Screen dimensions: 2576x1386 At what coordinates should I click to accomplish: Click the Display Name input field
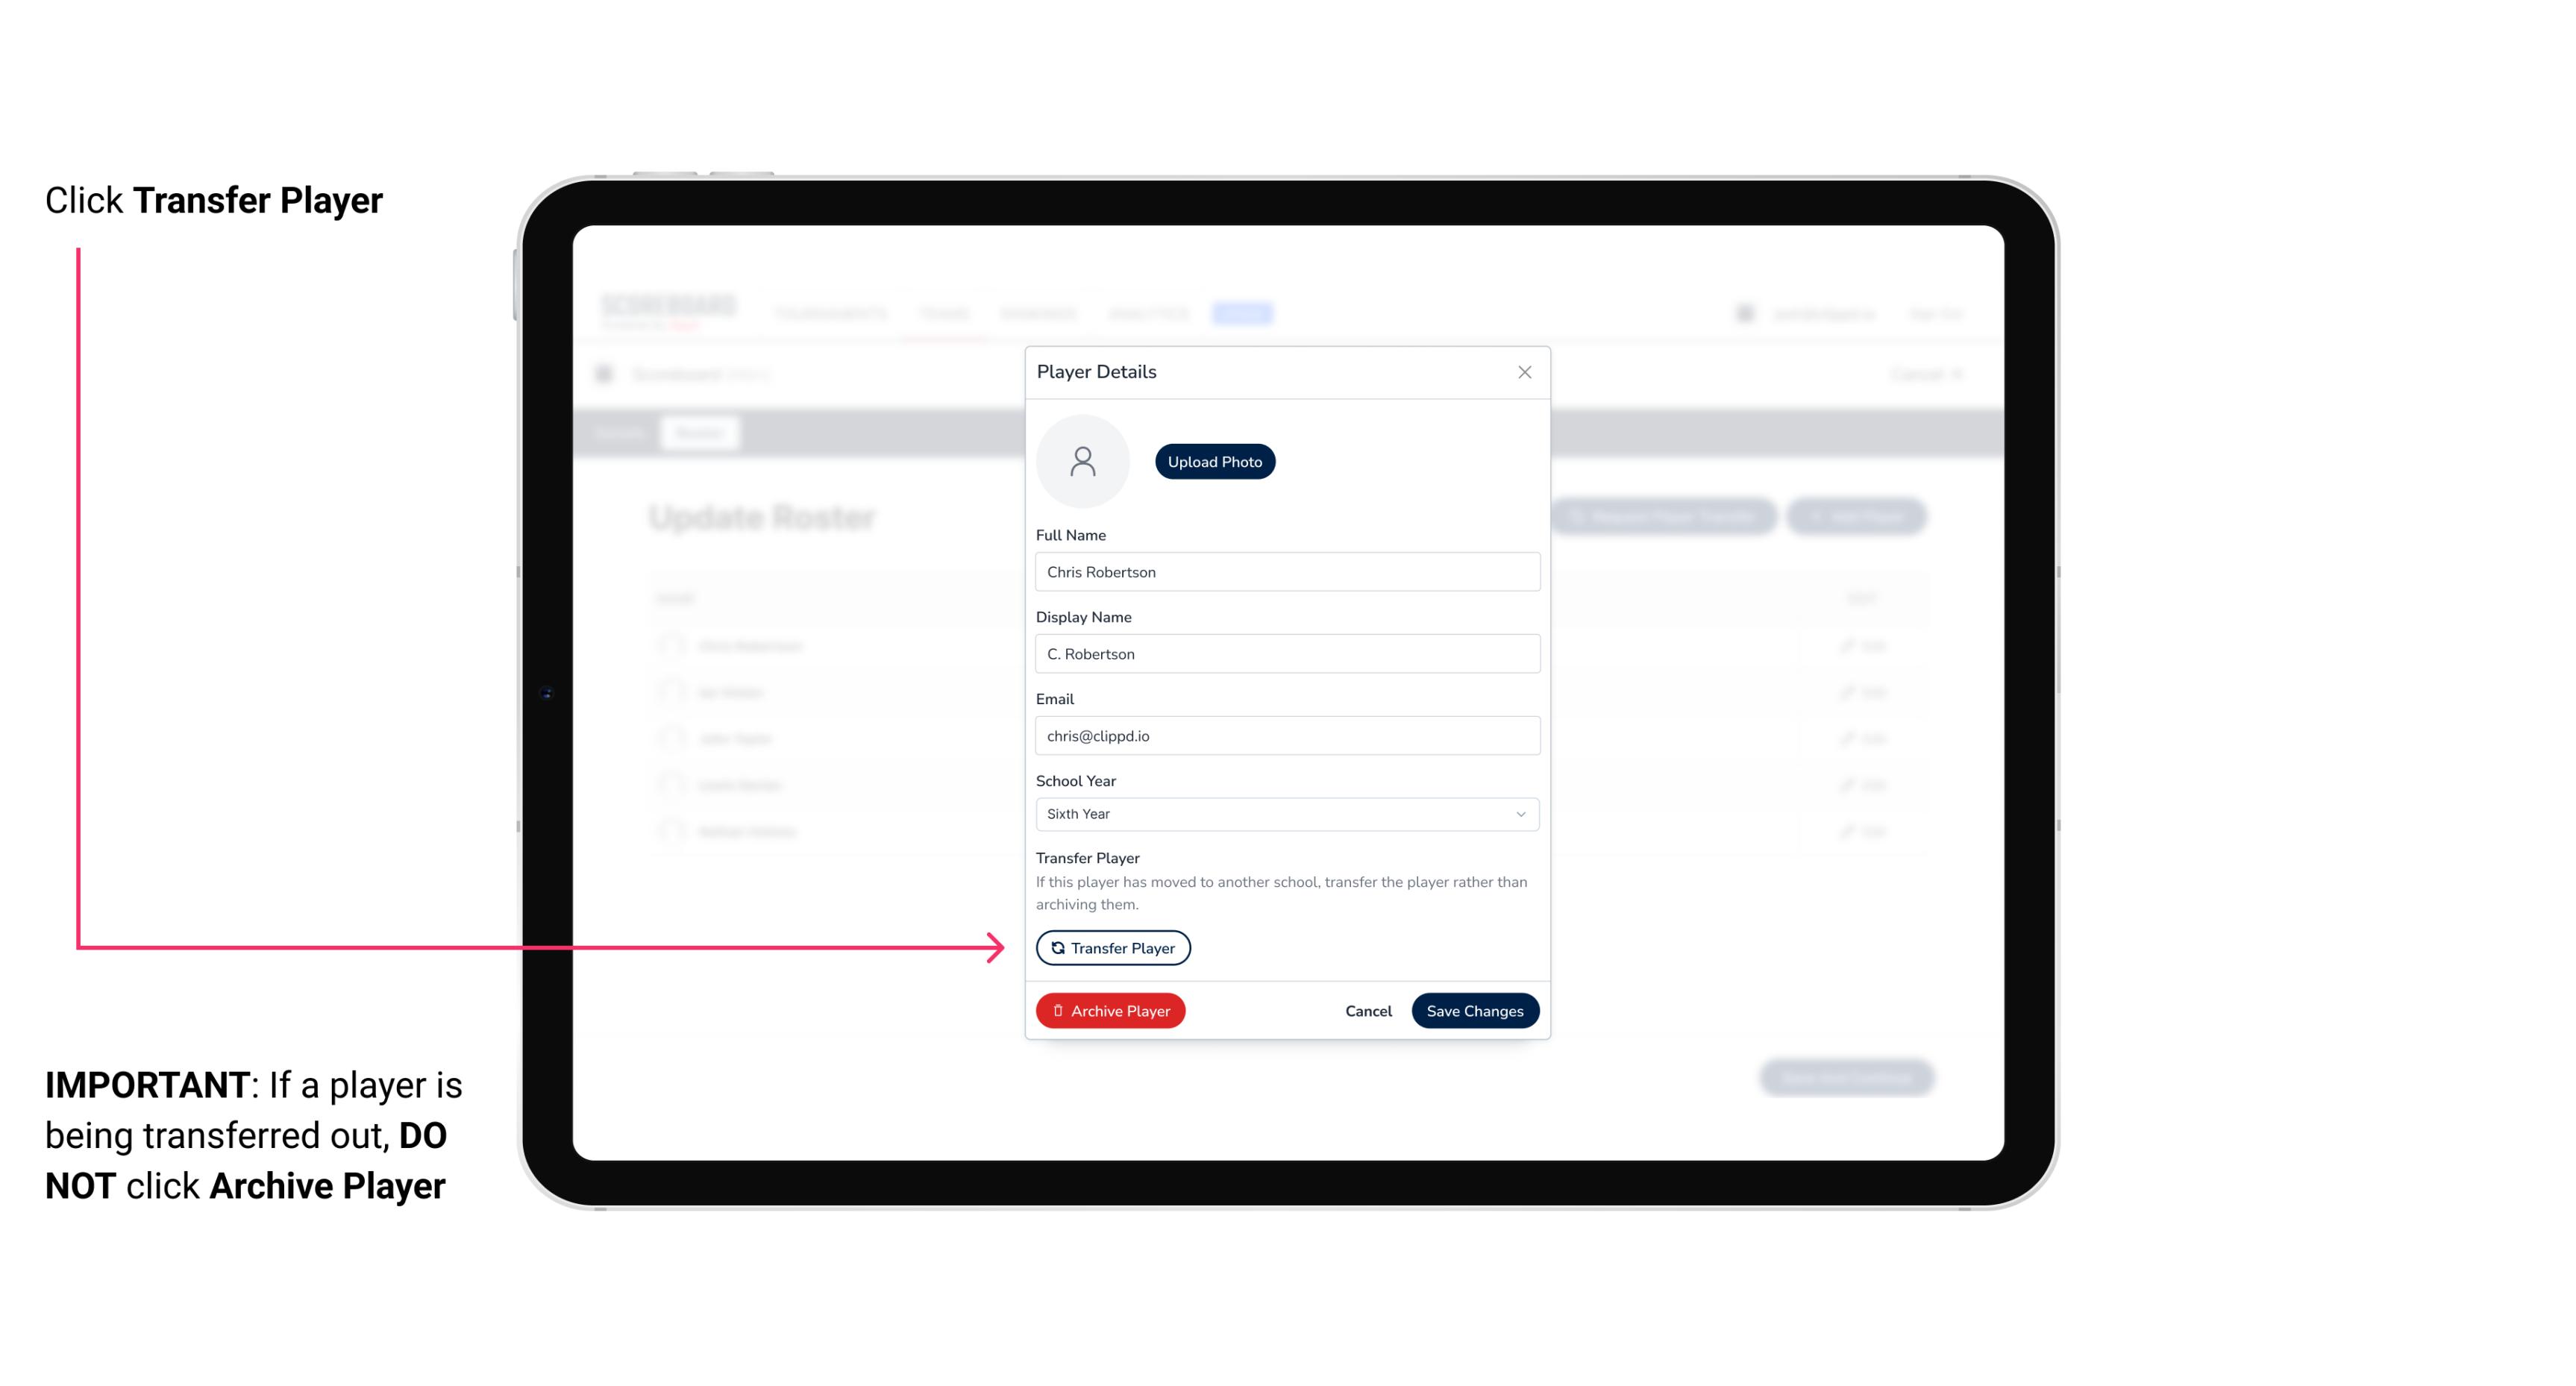pos(1285,653)
